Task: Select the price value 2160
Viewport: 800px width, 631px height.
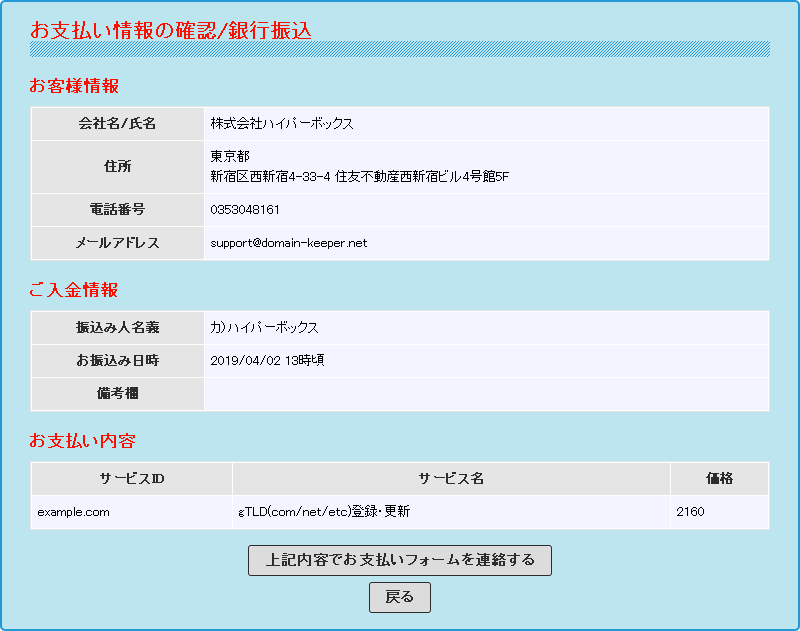Action: pos(690,512)
